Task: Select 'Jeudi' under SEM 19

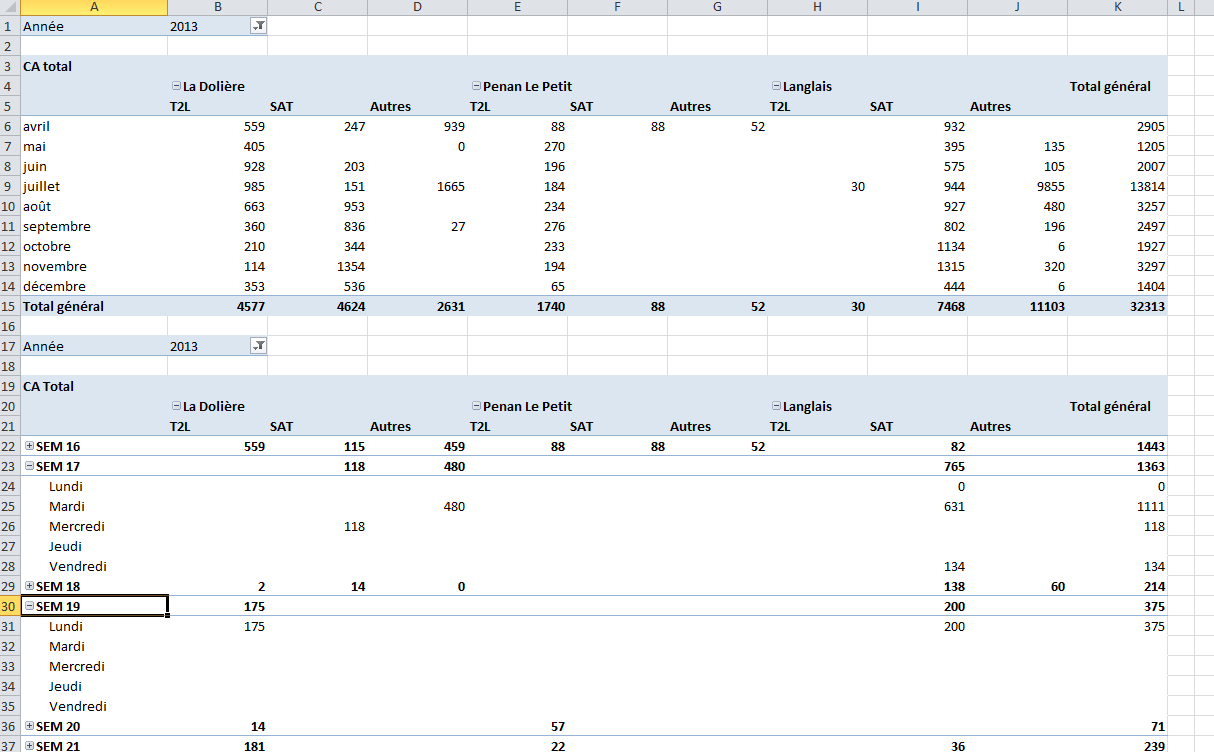Action: coord(66,686)
